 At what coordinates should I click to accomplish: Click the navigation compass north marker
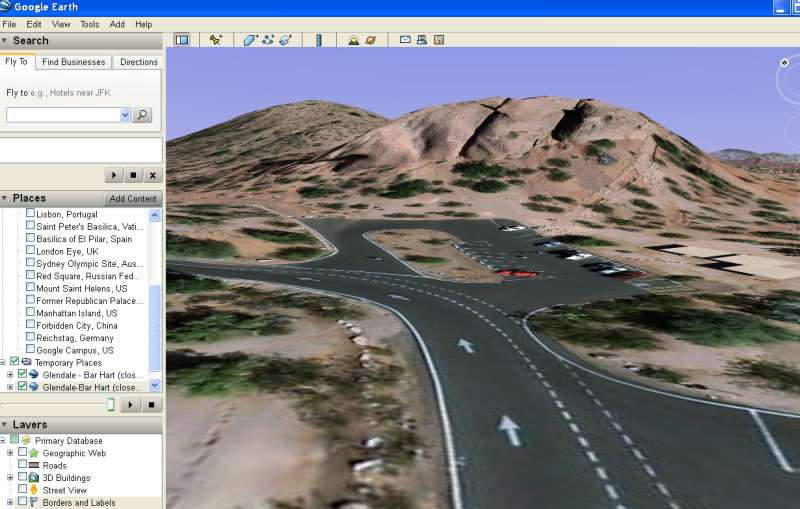coord(784,63)
